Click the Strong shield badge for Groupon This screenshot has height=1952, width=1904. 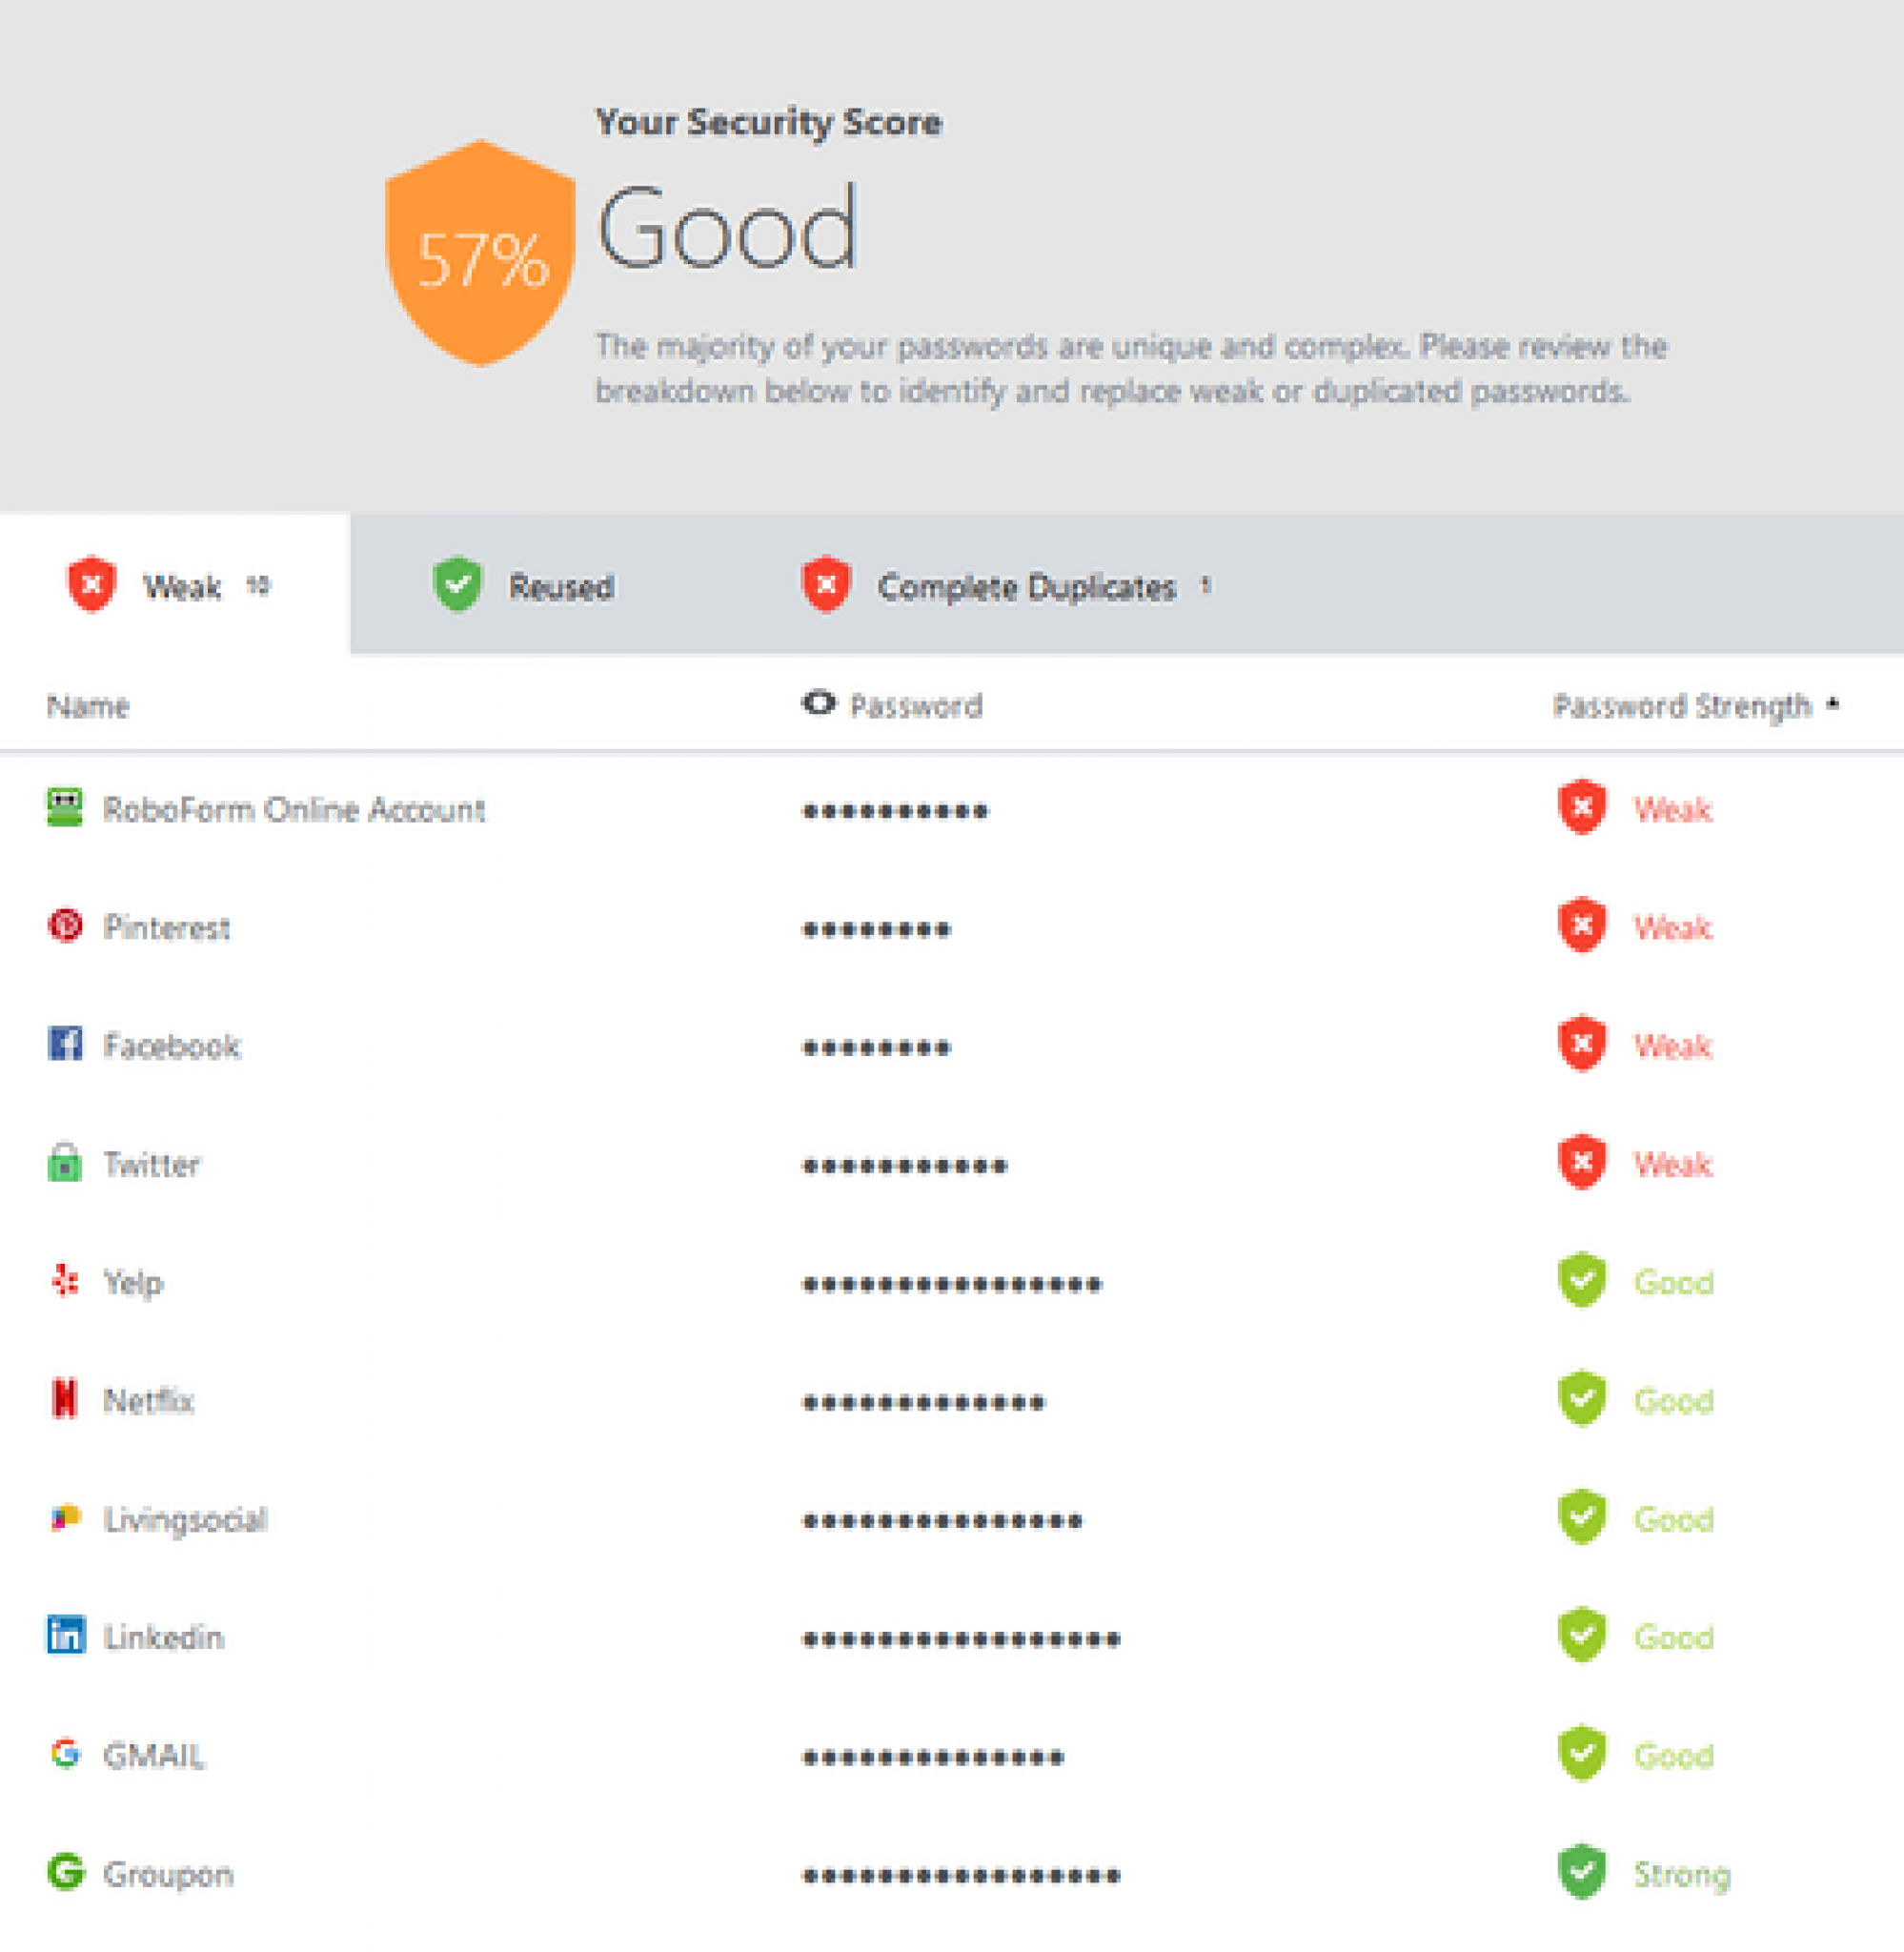tap(1582, 1872)
